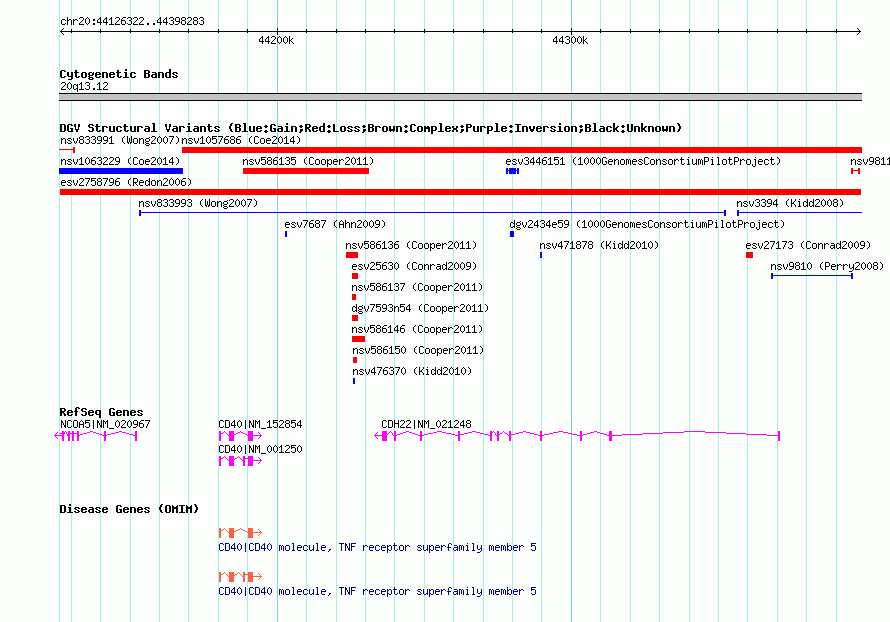Viewport: 890px width, 622px height.
Task: Select the nsv476370 (Kidd2010) variant label
Action: (x=411, y=371)
